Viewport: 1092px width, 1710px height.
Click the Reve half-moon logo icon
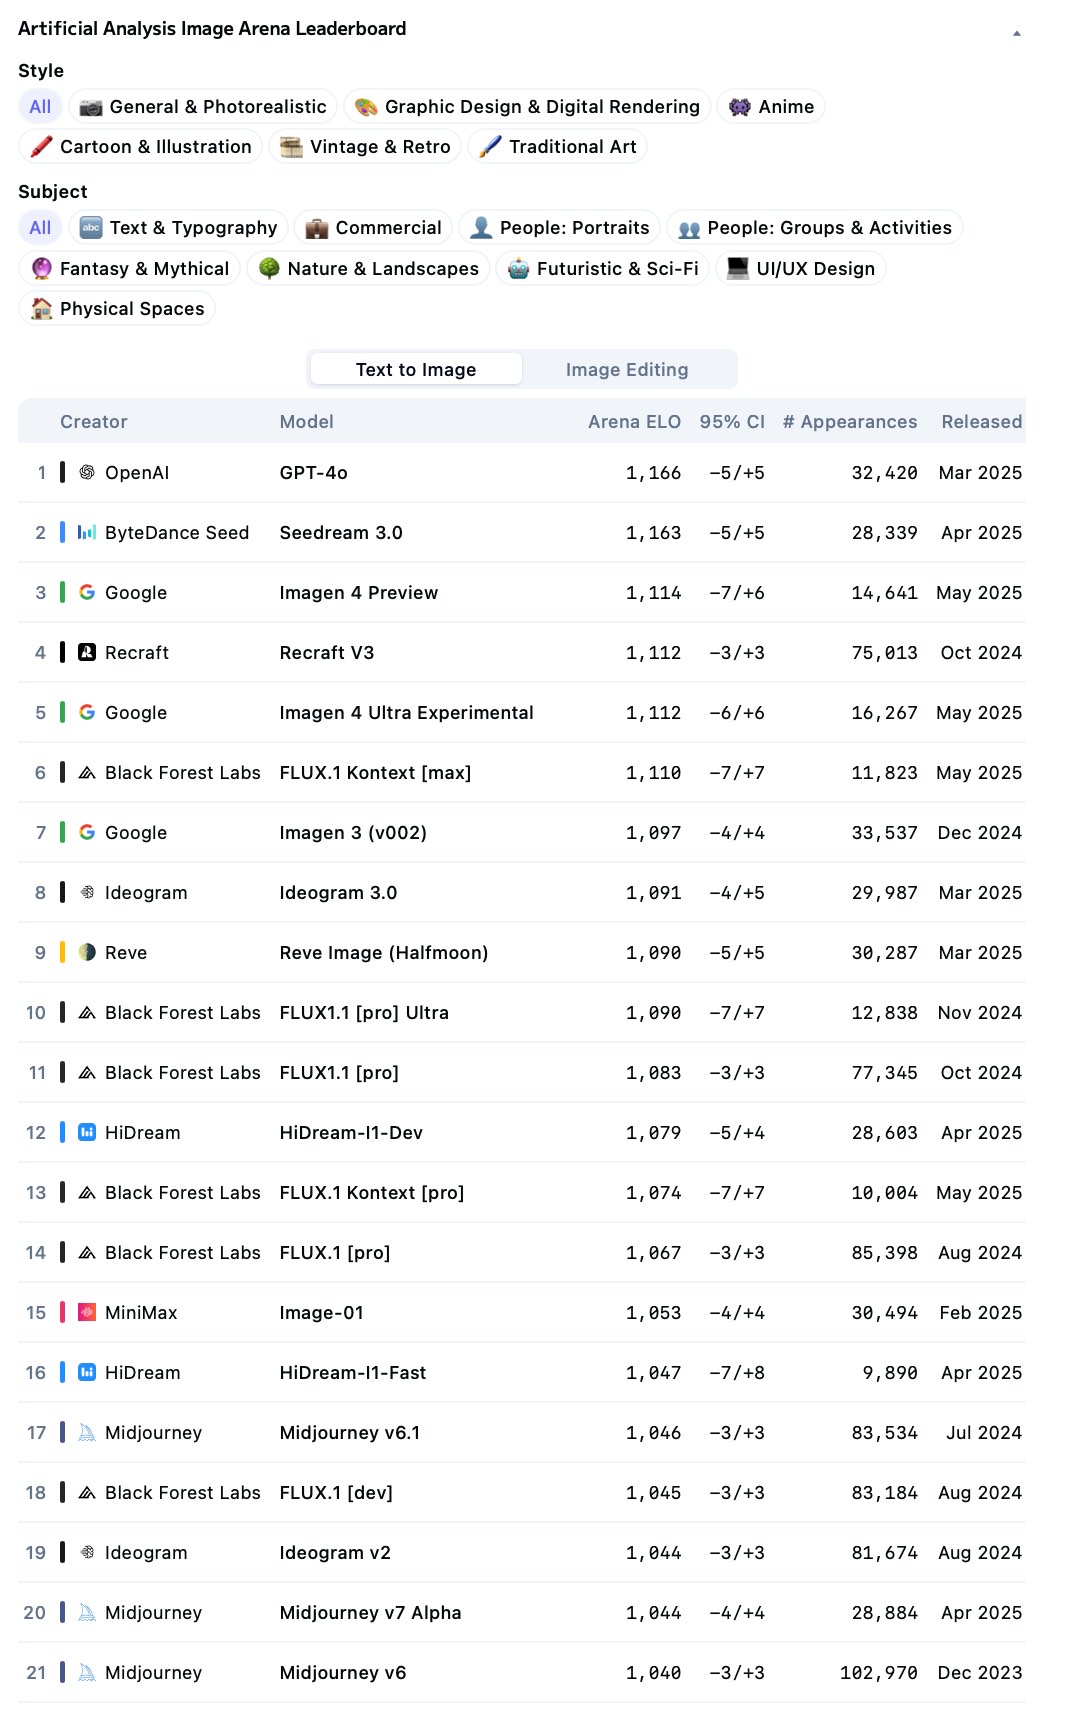click(87, 952)
